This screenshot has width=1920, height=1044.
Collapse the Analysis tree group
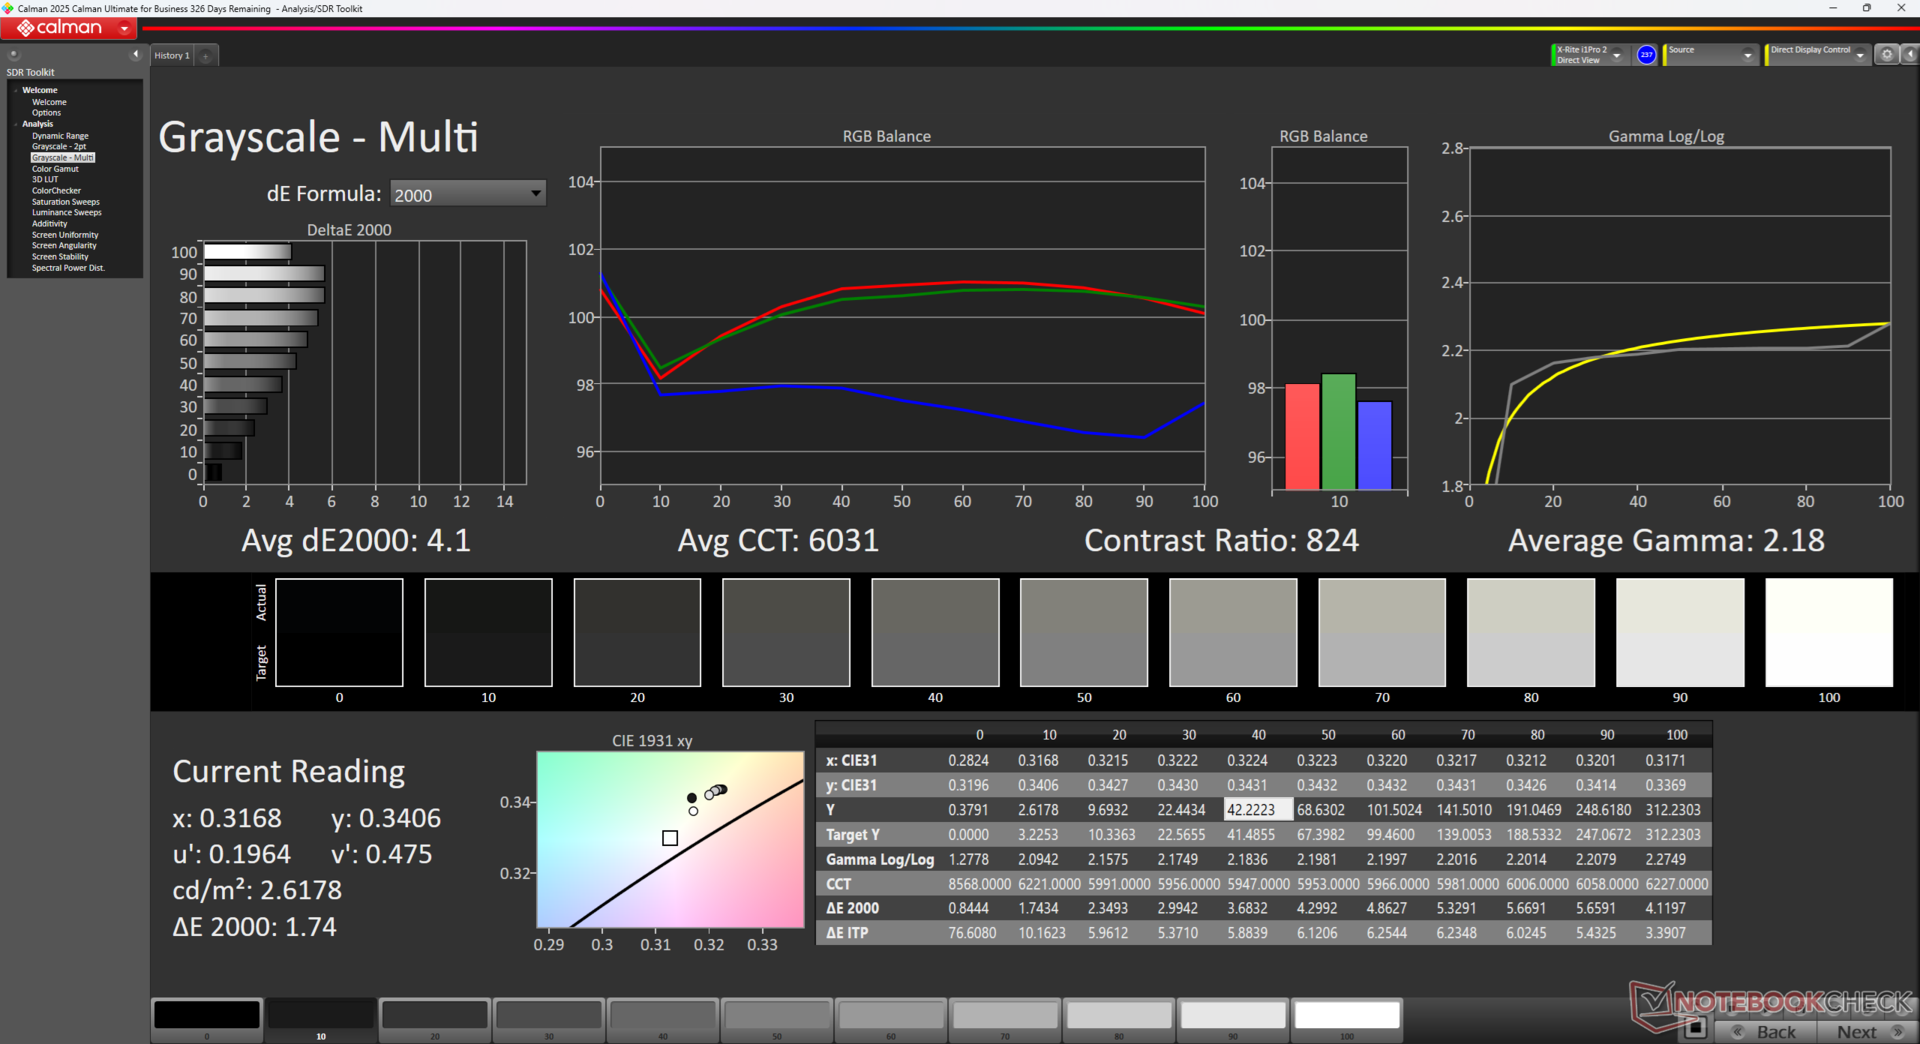pyautogui.click(x=16, y=124)
